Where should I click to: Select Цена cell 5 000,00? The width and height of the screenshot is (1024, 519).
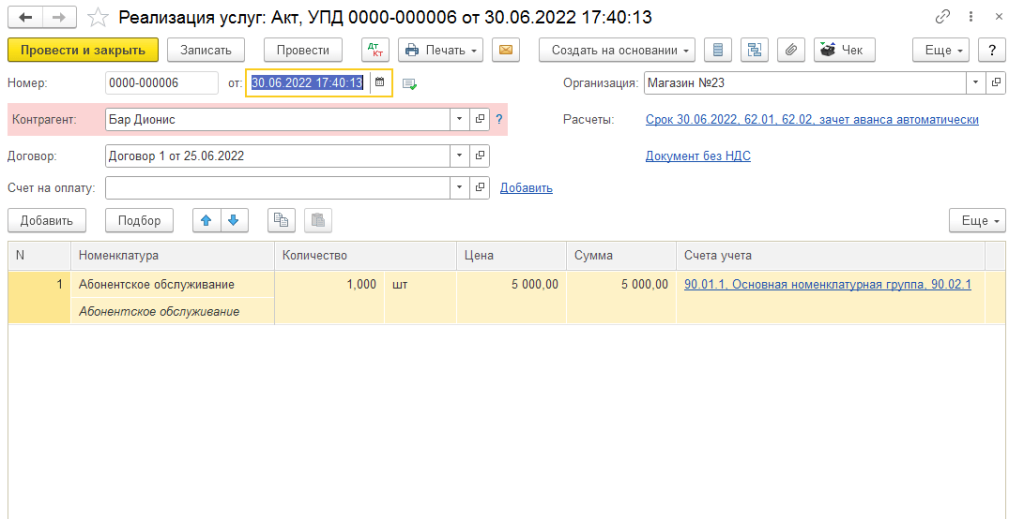point(511,285)
